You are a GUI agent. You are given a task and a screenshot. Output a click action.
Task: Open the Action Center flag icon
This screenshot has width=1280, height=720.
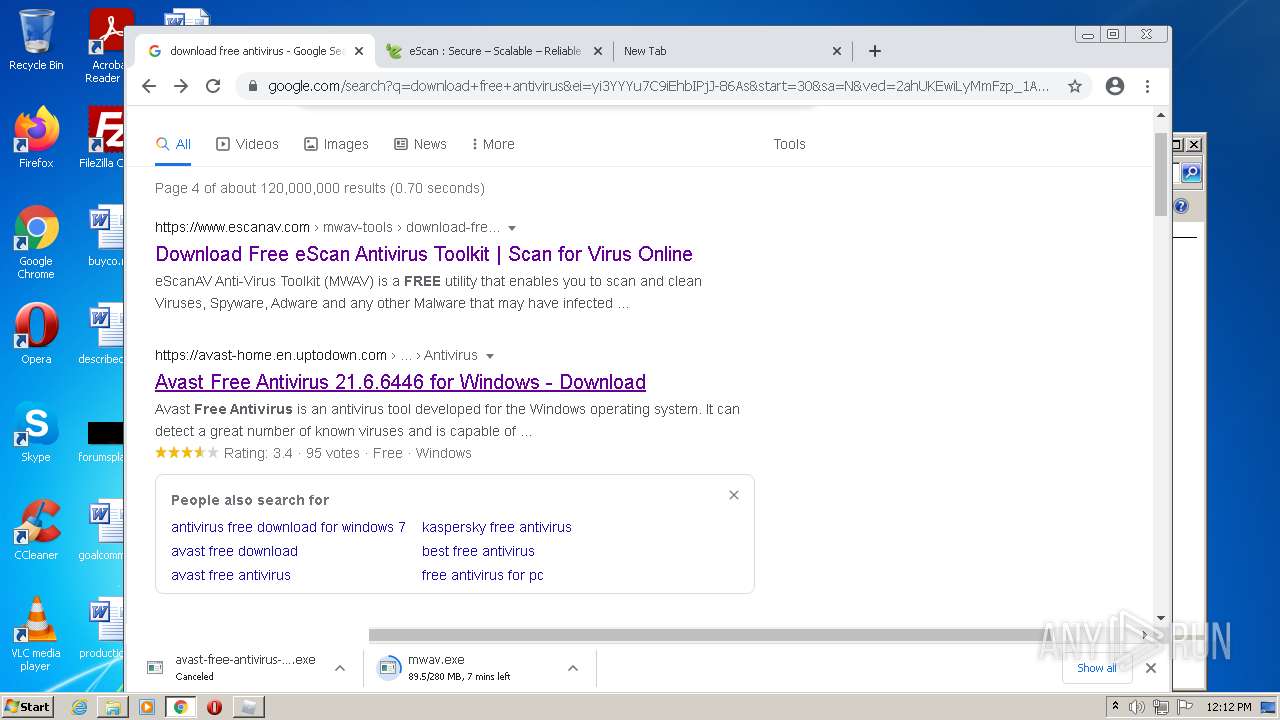(x=1184, y=707)
